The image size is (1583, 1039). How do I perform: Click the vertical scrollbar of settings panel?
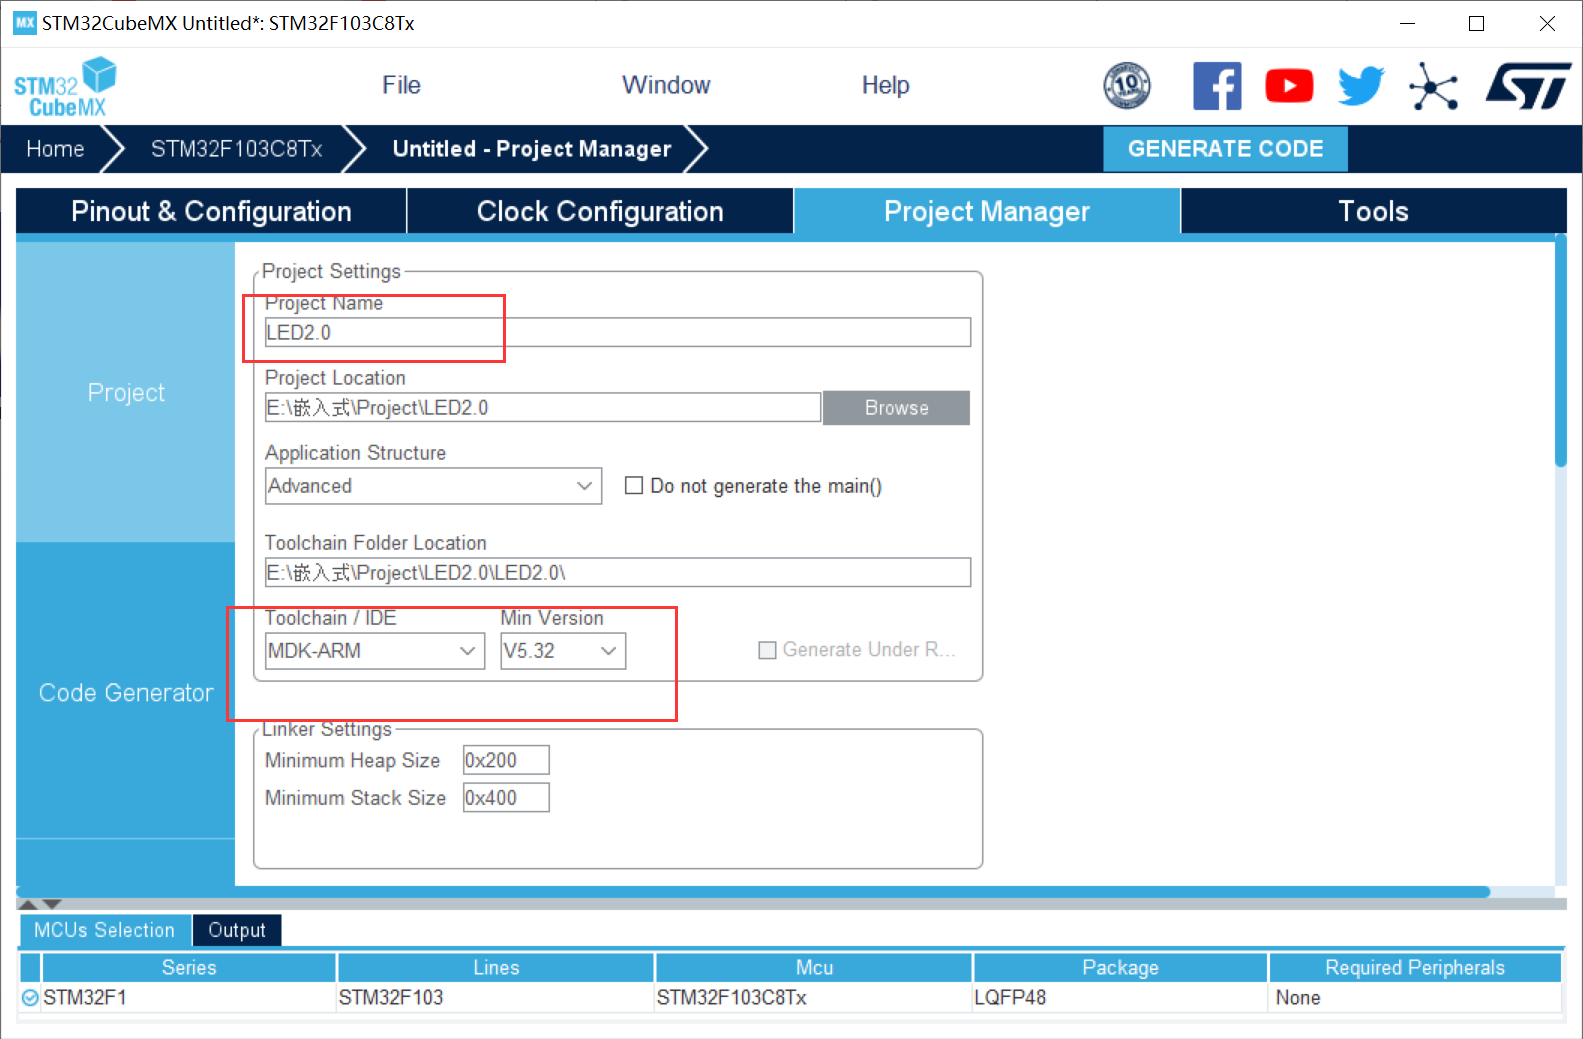pos(1560,351)
